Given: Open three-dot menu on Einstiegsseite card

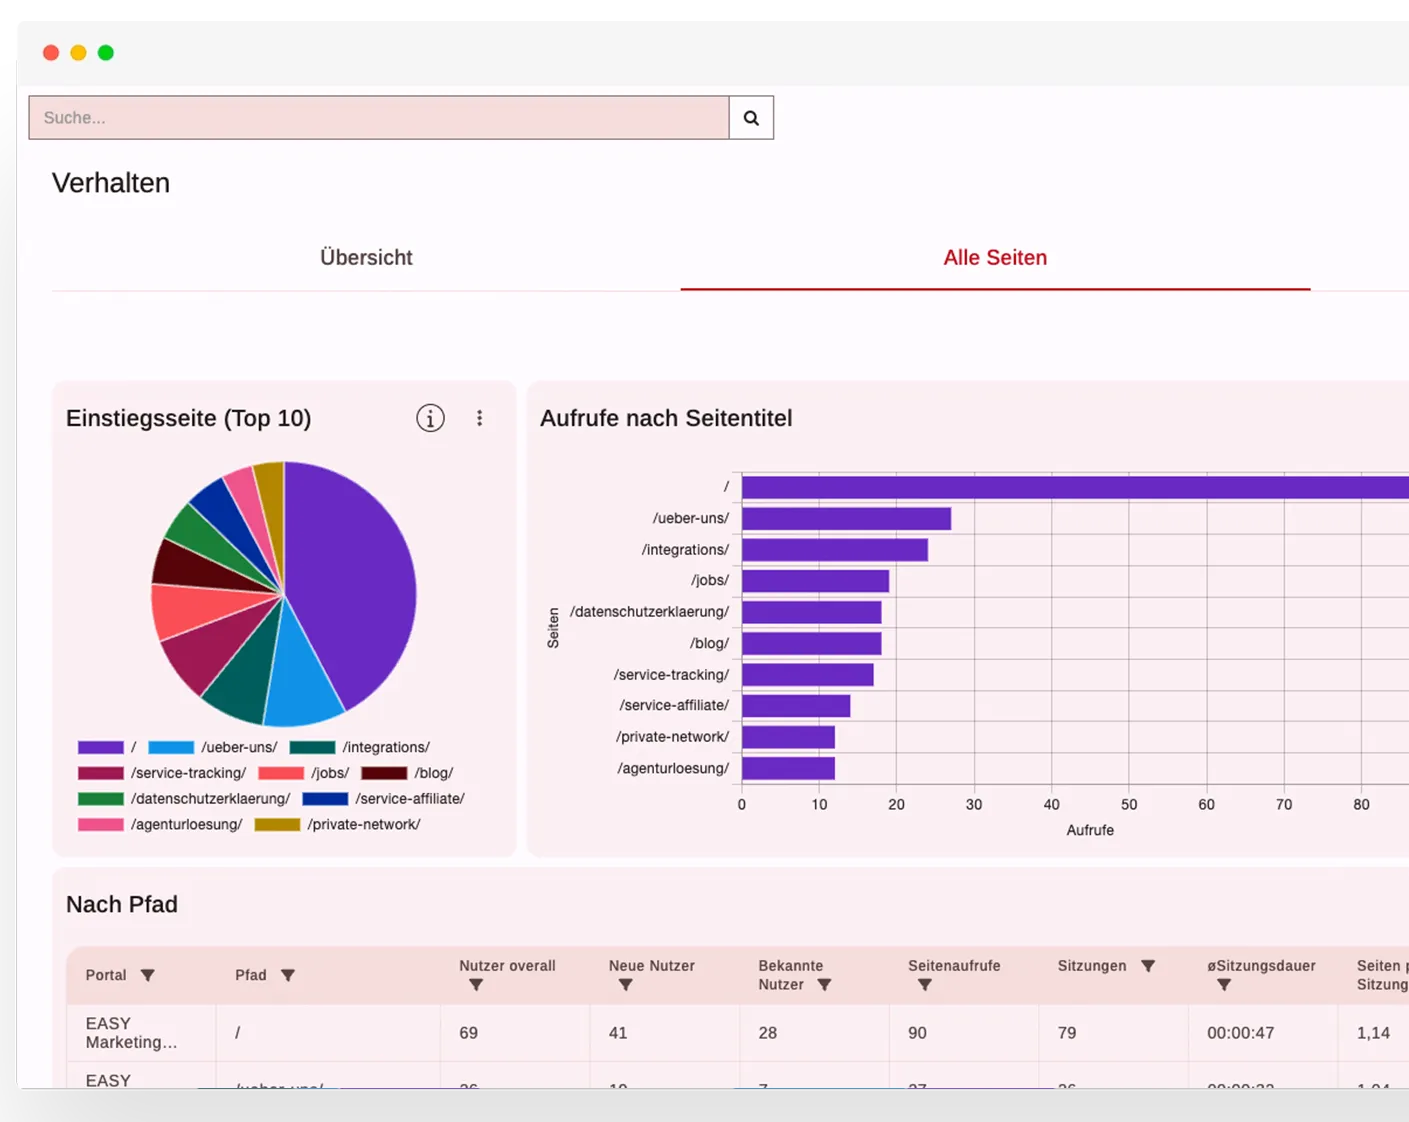Looking at the screenshot, I should click(x=480, y=418).
